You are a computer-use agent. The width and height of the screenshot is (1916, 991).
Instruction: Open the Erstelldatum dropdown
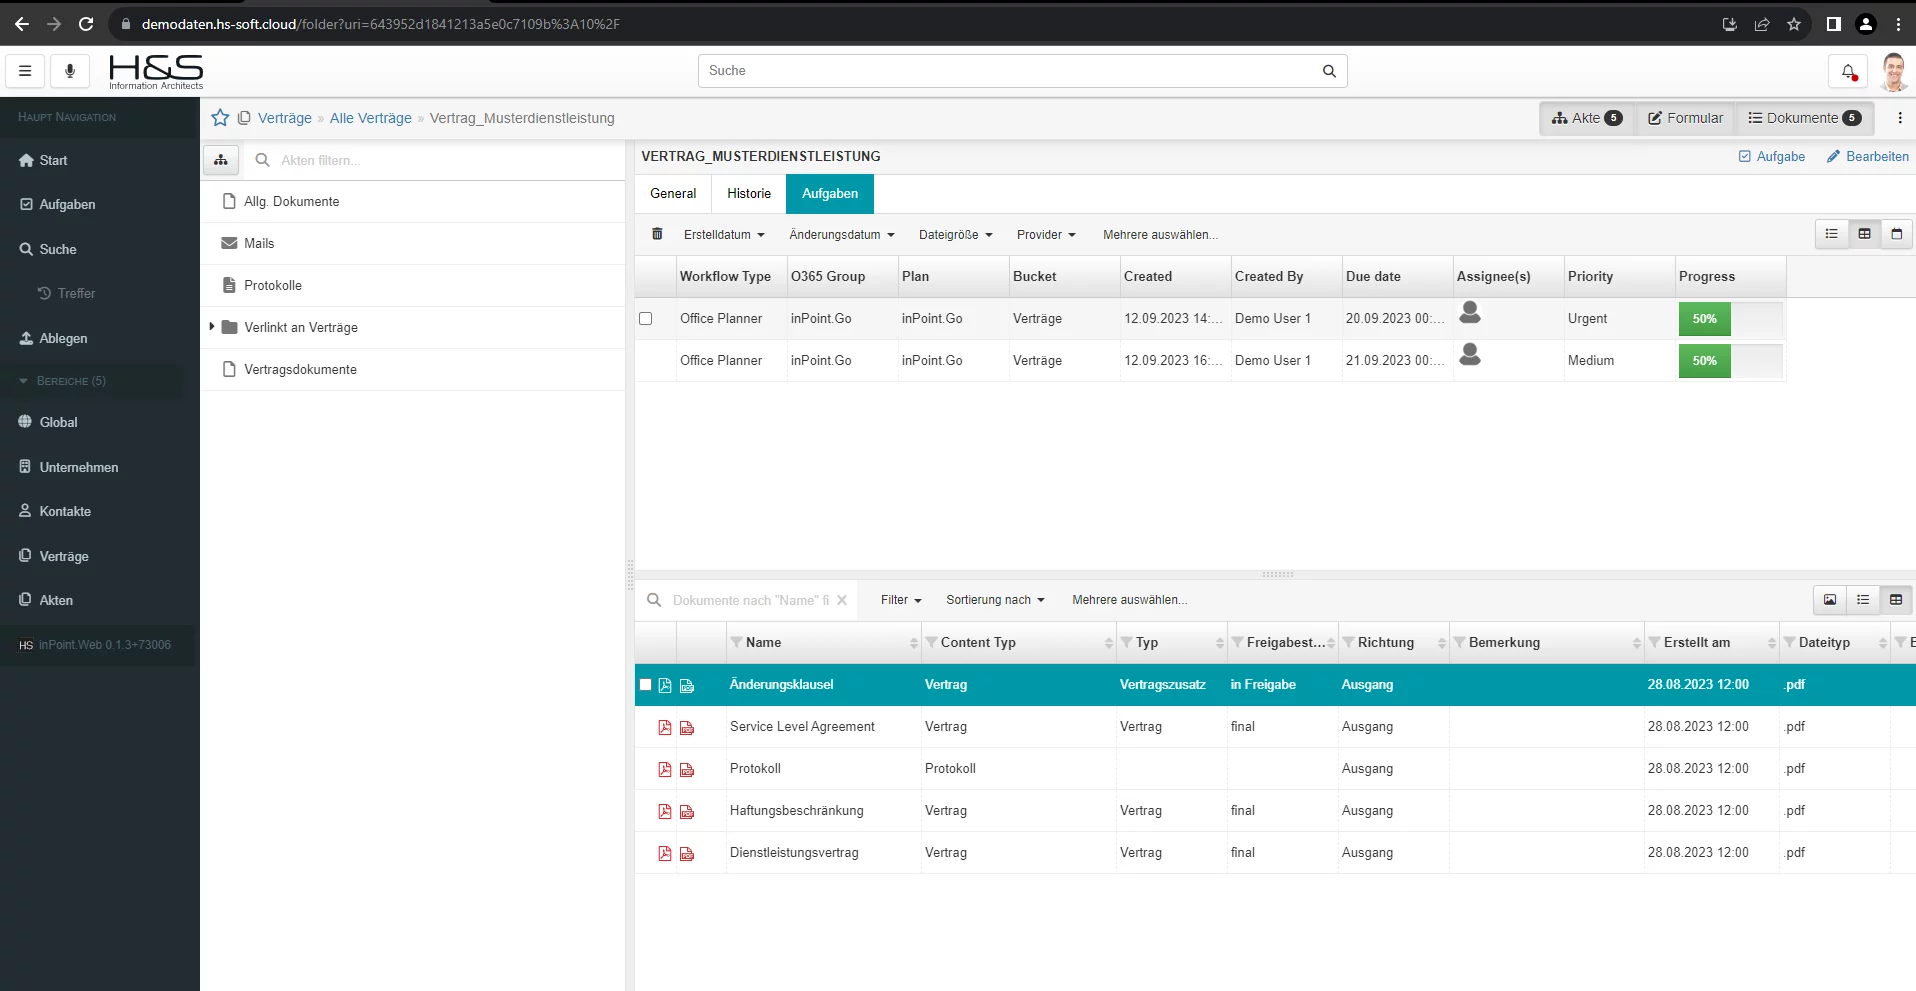724,235
